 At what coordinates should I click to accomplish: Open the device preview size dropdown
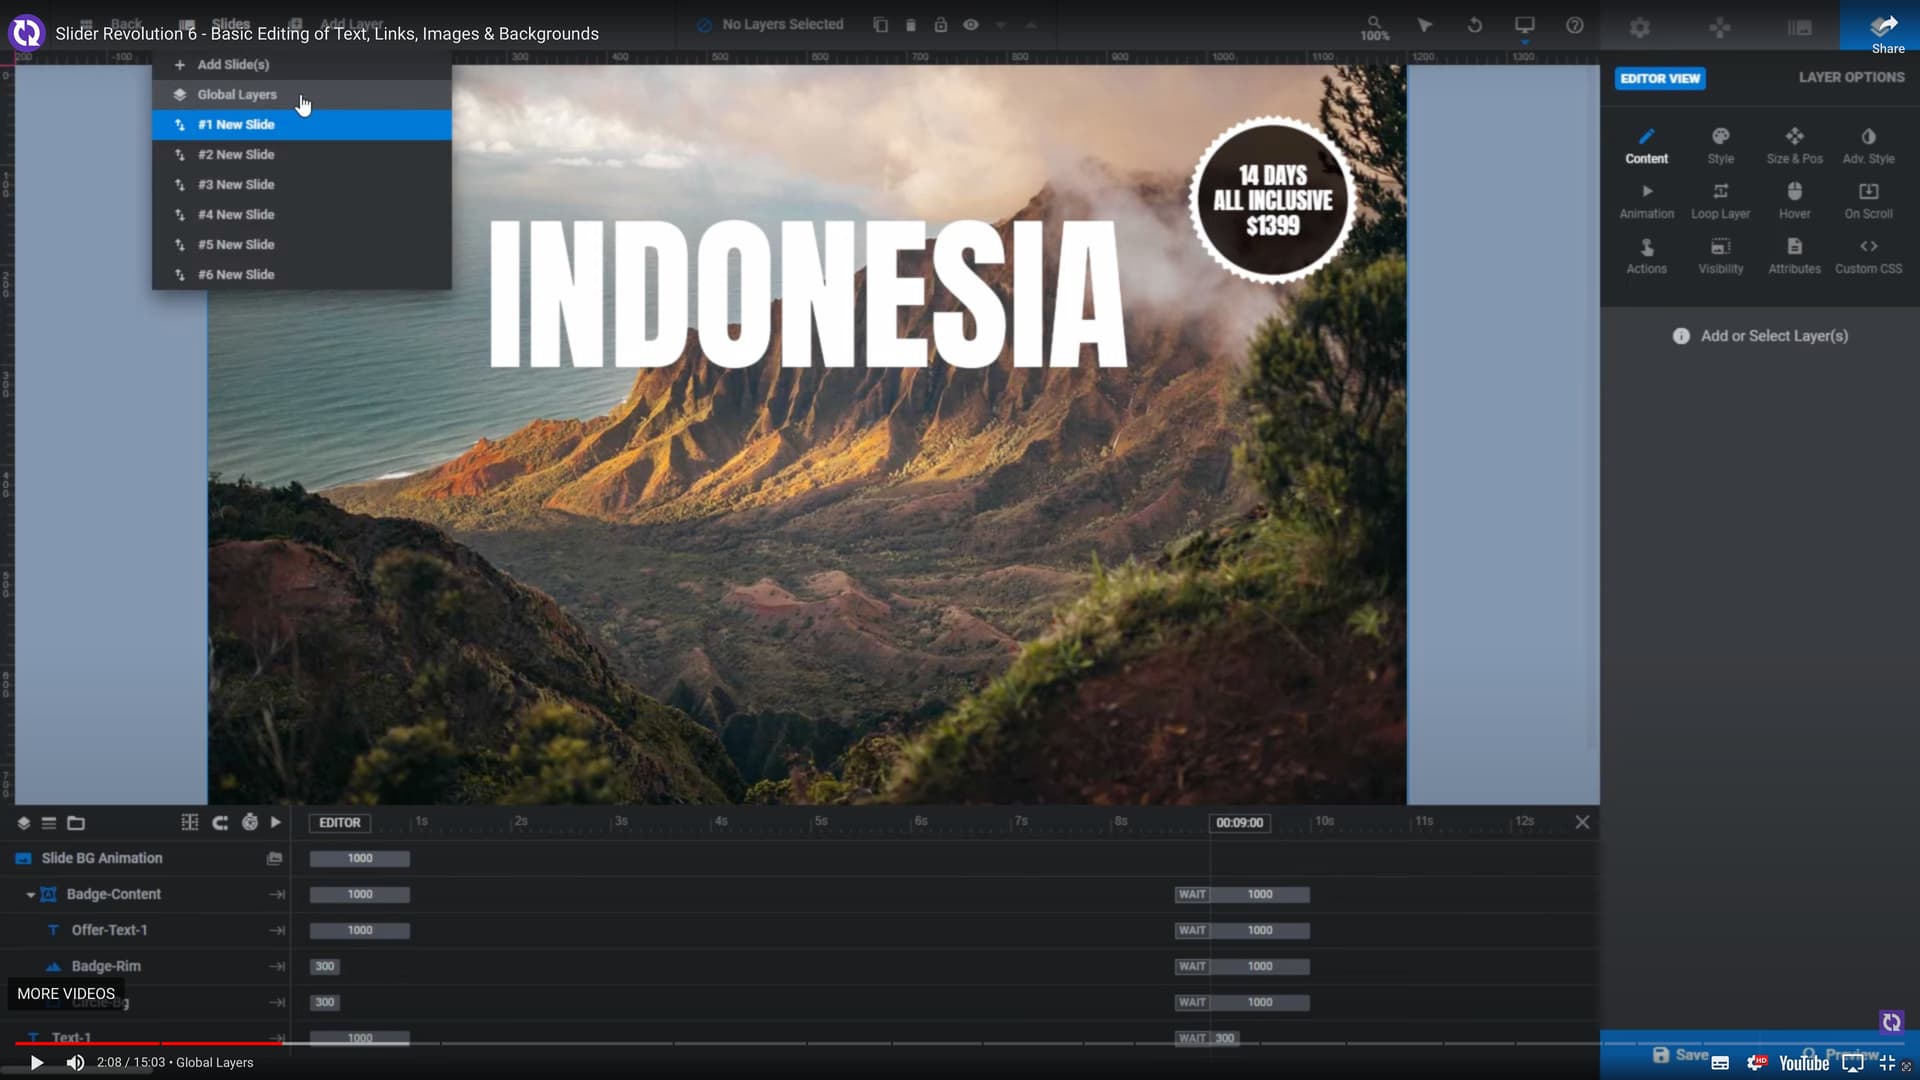1524,27
